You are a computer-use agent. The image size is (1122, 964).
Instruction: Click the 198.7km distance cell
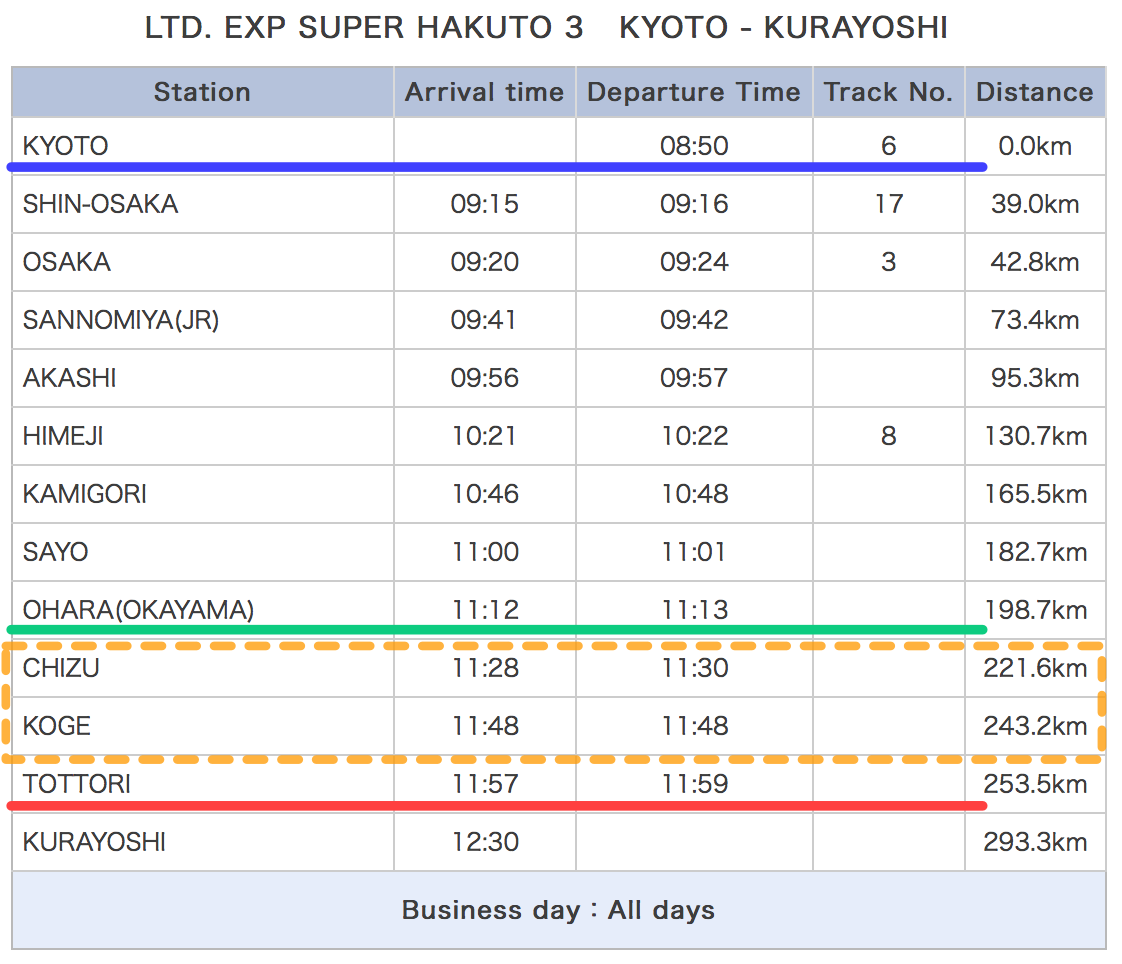pyautogui.click(x=1035, y=610)
